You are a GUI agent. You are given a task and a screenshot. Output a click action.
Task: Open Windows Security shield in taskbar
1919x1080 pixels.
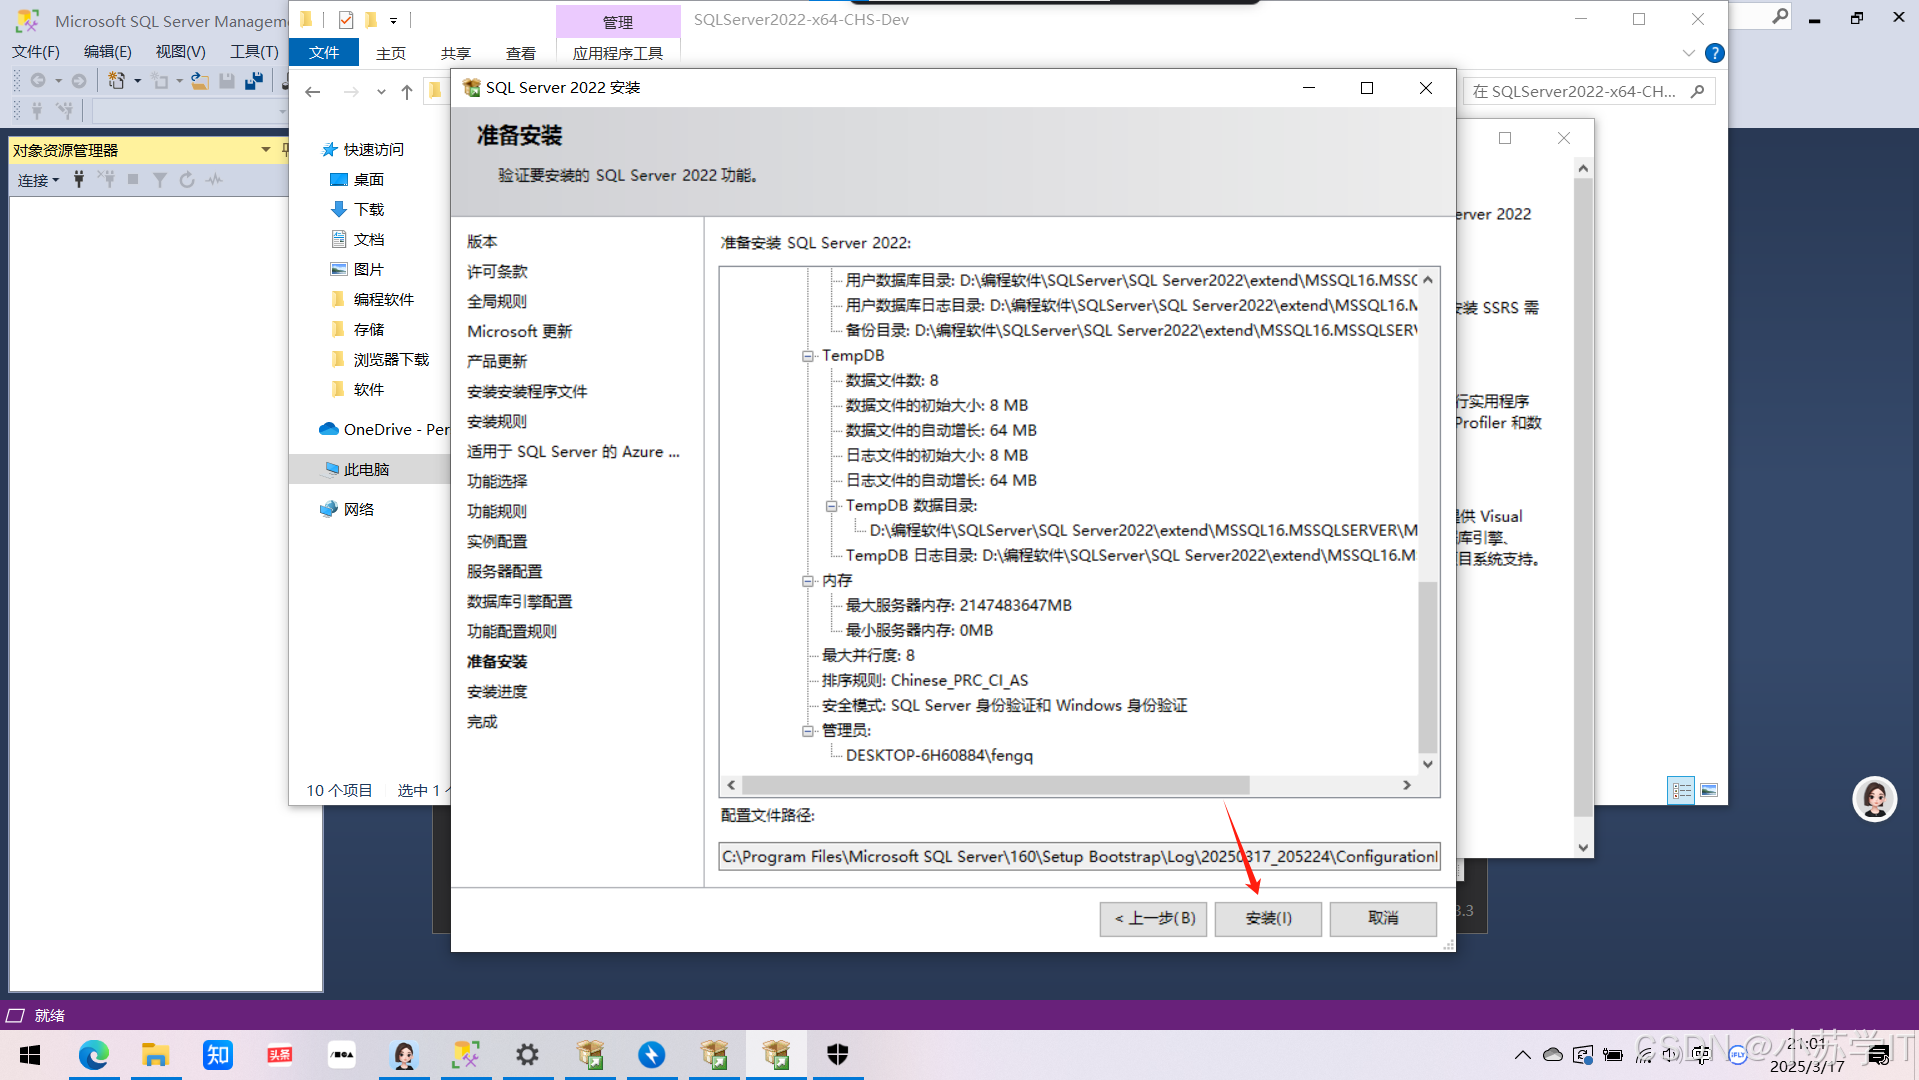click(x=838, y=1055)
